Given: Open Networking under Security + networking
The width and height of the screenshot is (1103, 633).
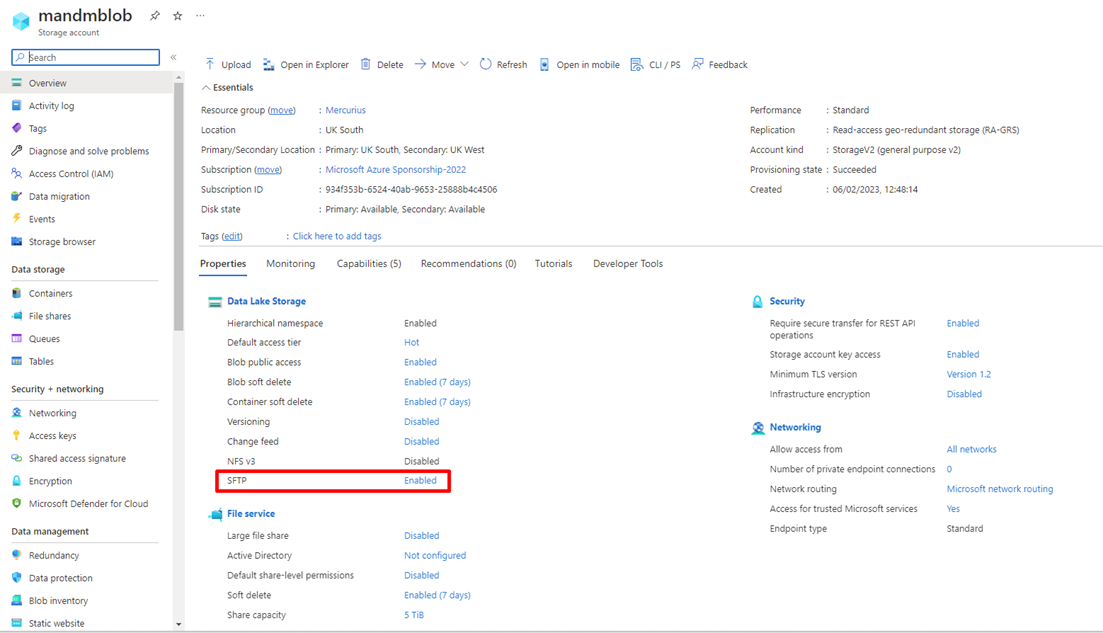Looking at the screenshot, I should pyautogui.click(x=53, y=413).
